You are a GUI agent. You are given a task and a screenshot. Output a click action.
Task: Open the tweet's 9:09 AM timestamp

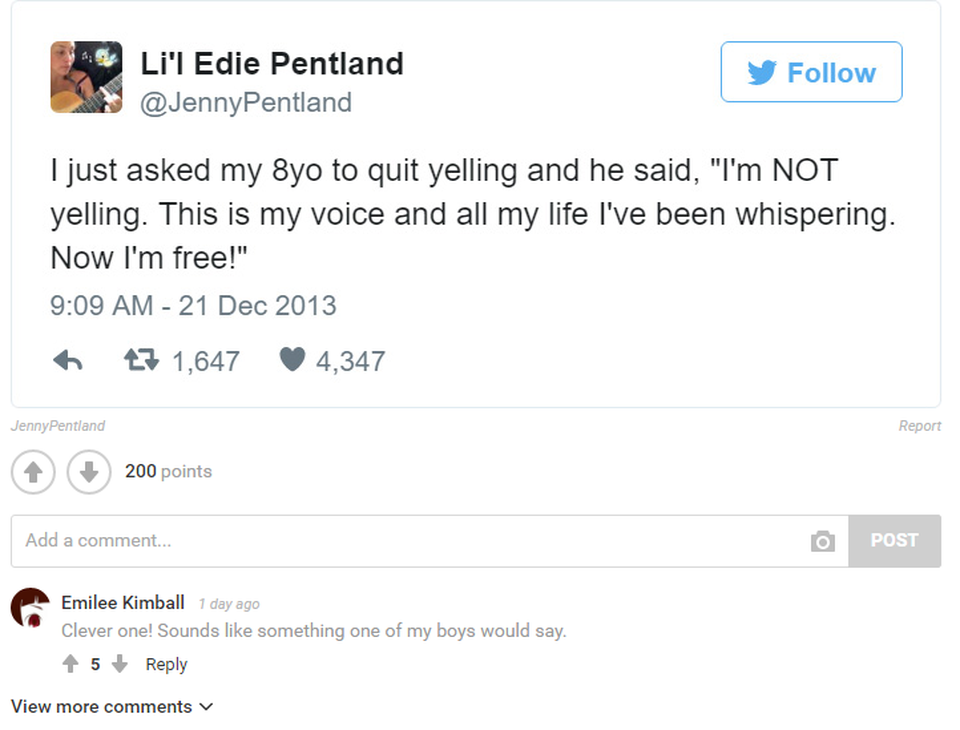tap(193, 305)
